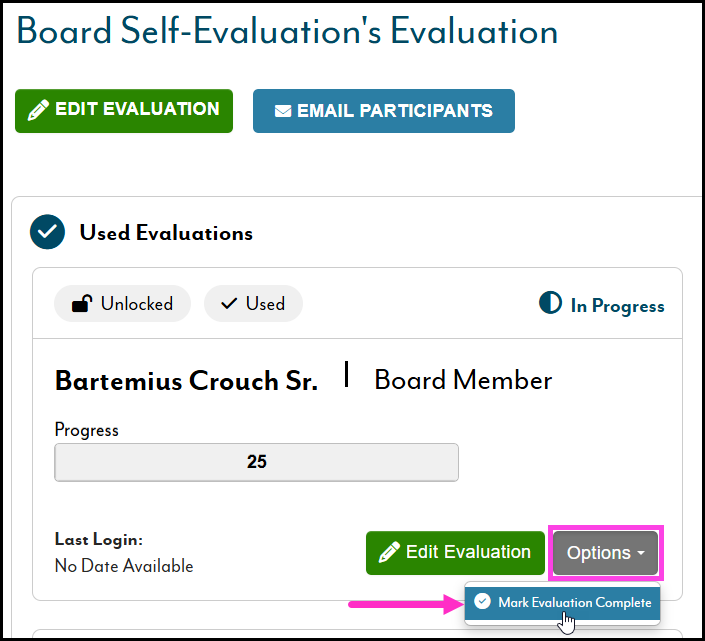Viewport: 705px width, 641px height.
Task: Click pencil icon on Bartemius's Edit Evaluation button
Action: click(389, 552)
